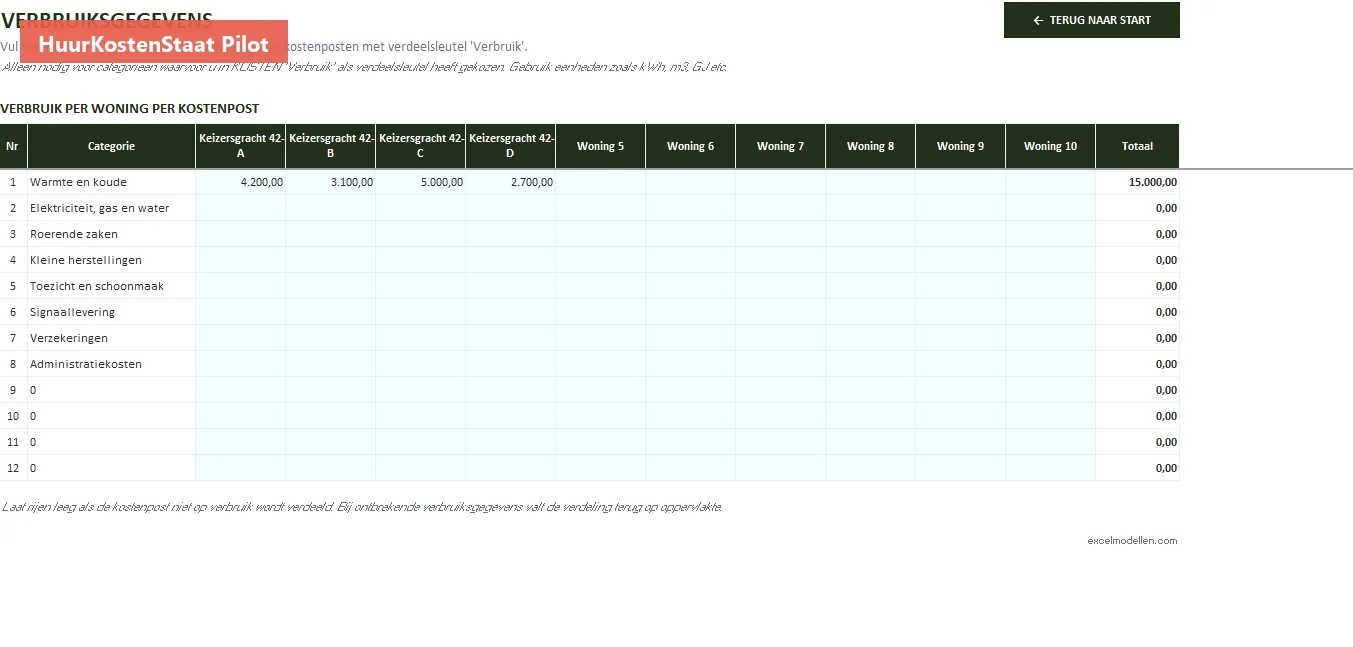Click the Woning 6 column header
This screenshot has height=647, width=1353.
[691, 146]
